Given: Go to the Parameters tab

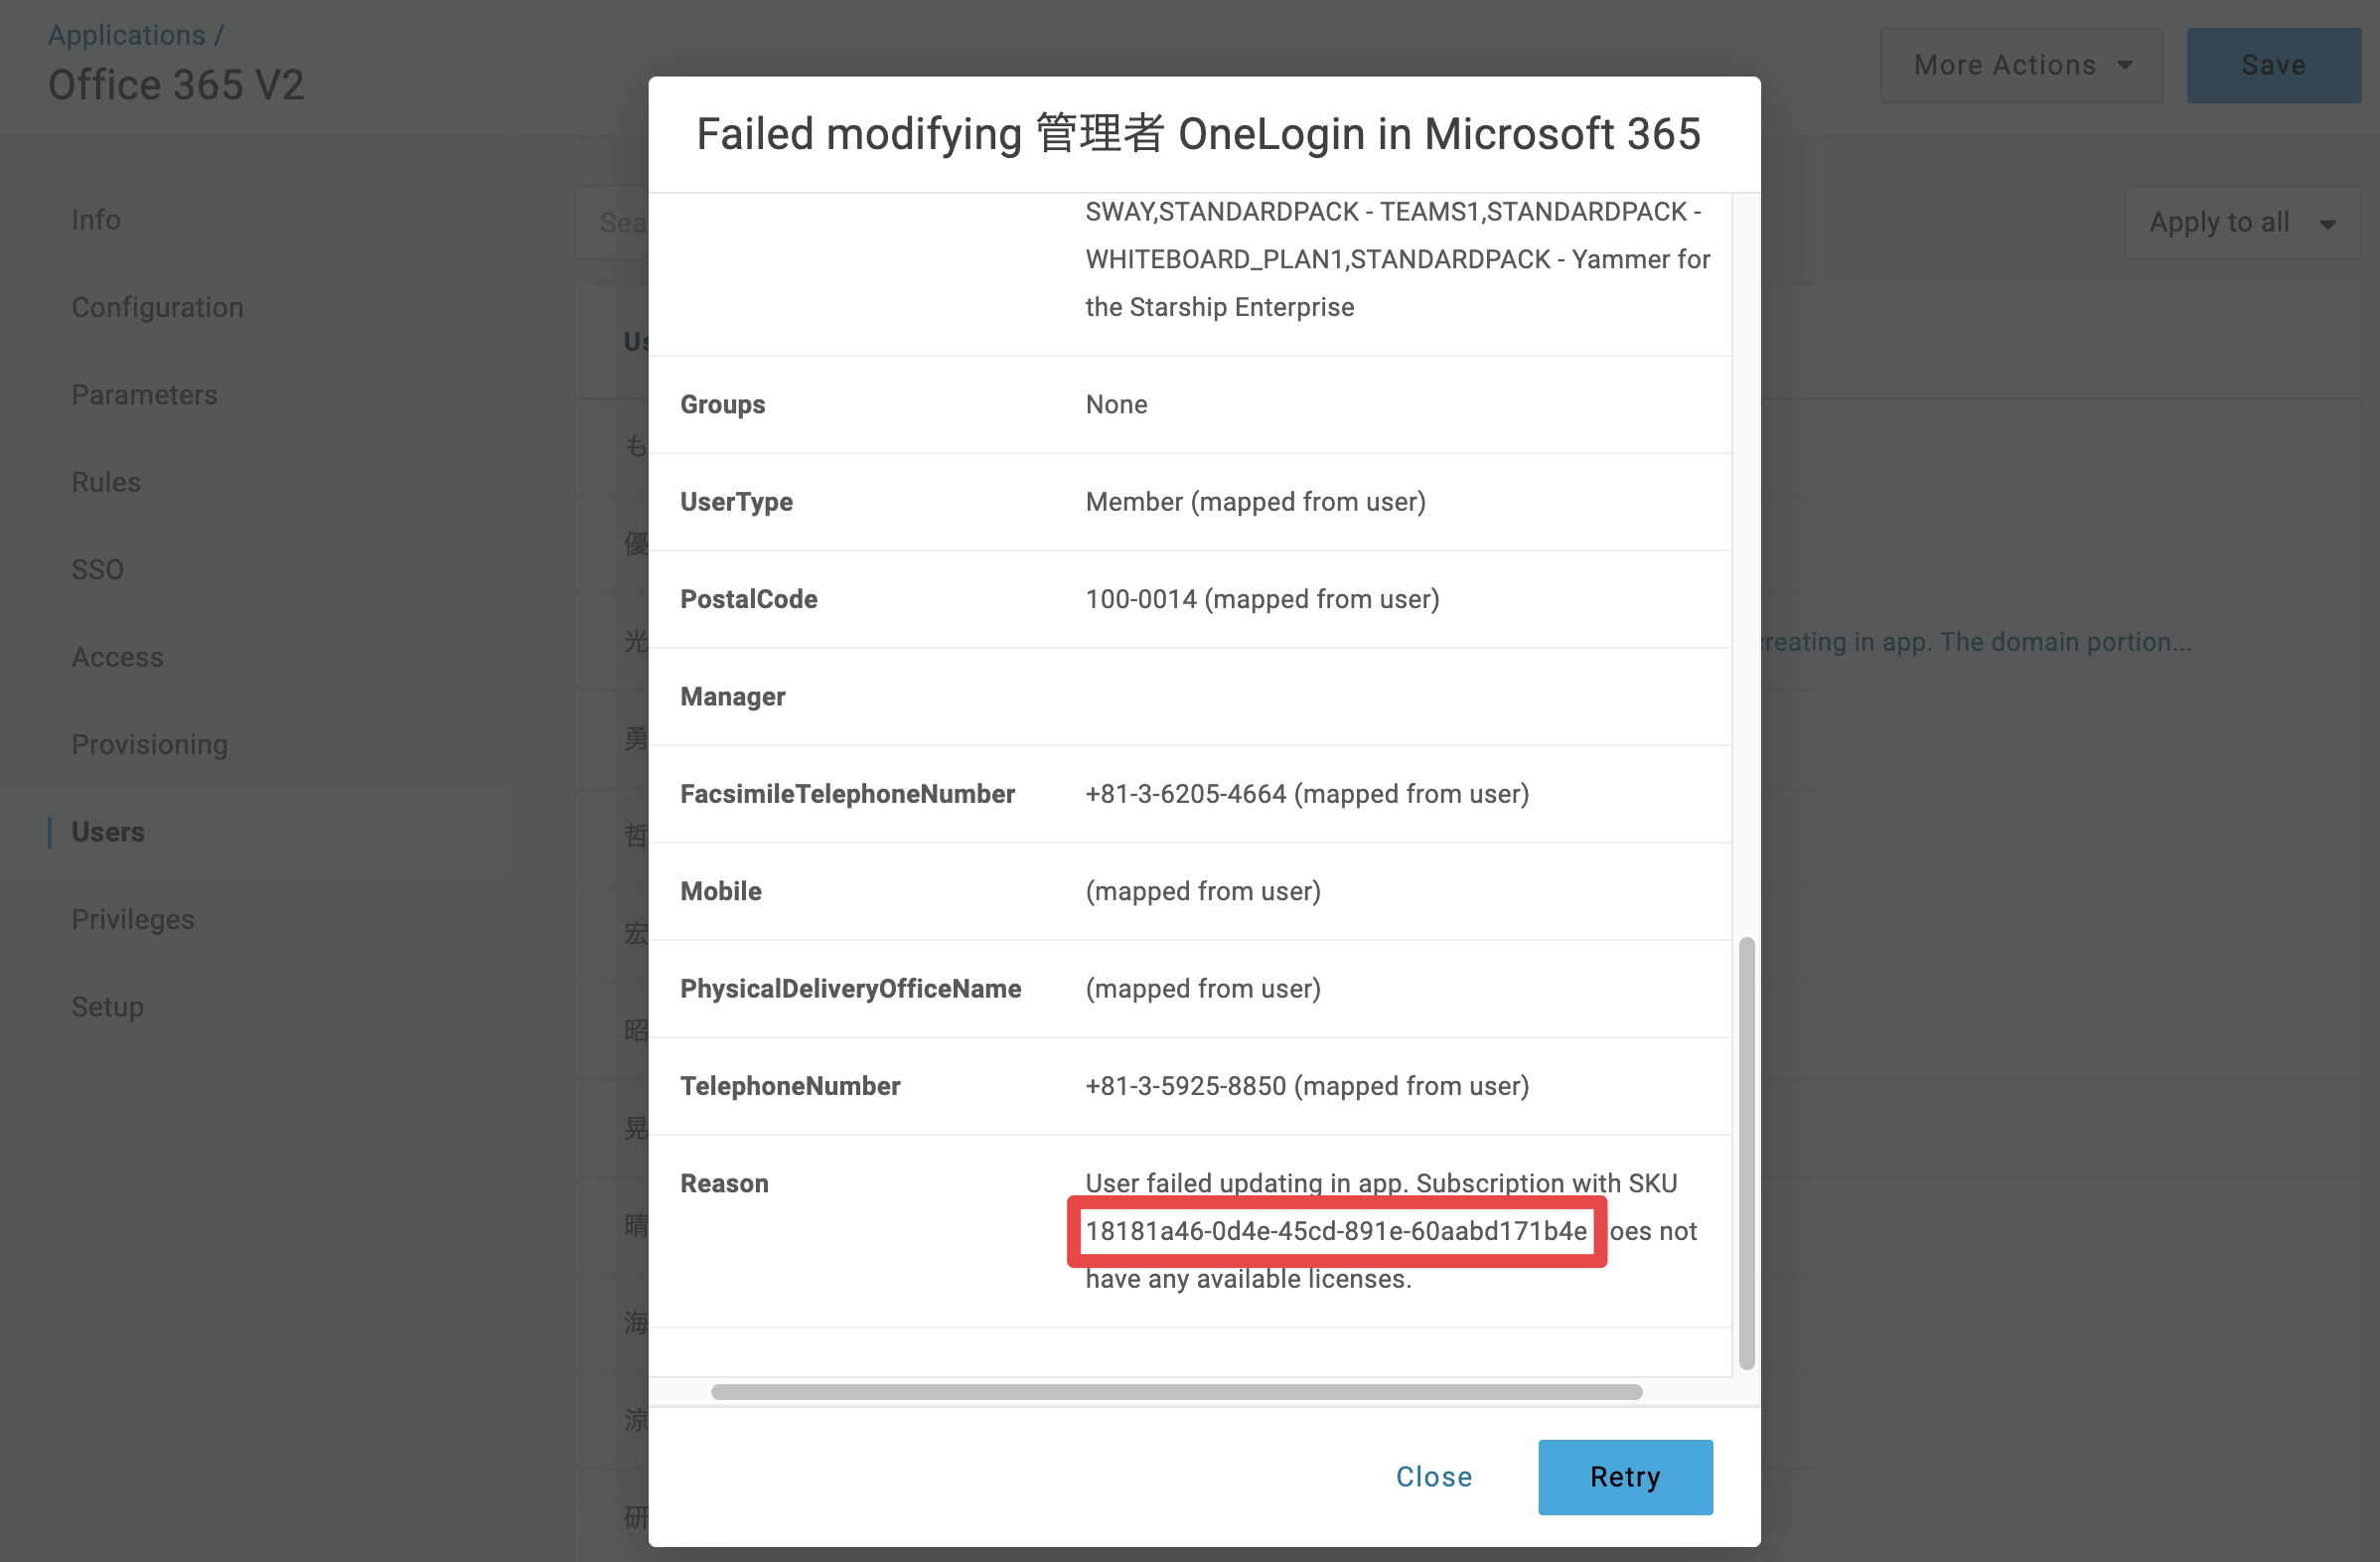Looking at the screenshot, I should (145, 394).
